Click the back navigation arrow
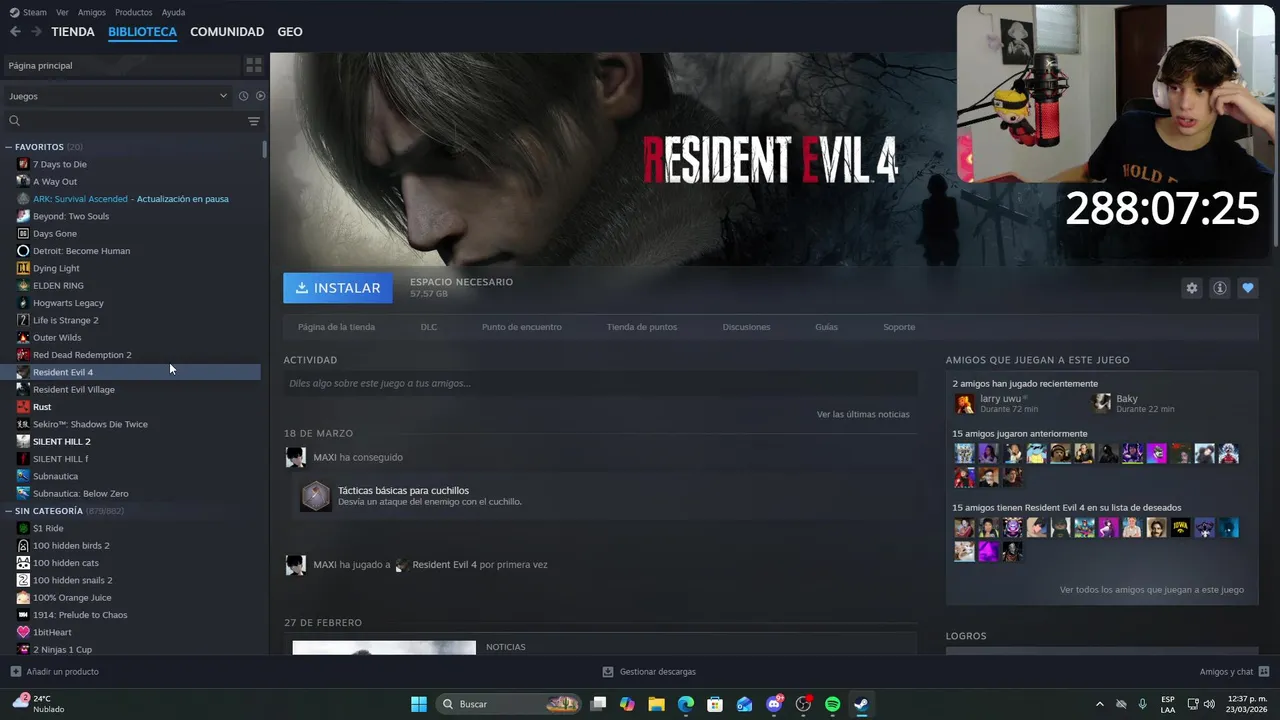This screenshot has height=720, width=1280. pos(15,32)
